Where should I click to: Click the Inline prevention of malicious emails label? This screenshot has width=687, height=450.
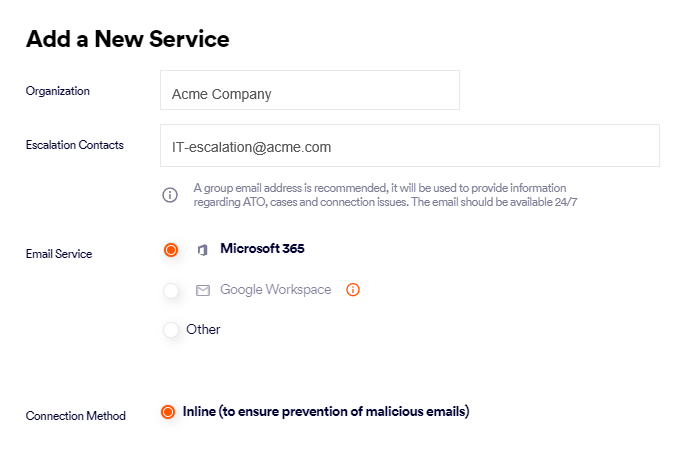coord(326,411)
